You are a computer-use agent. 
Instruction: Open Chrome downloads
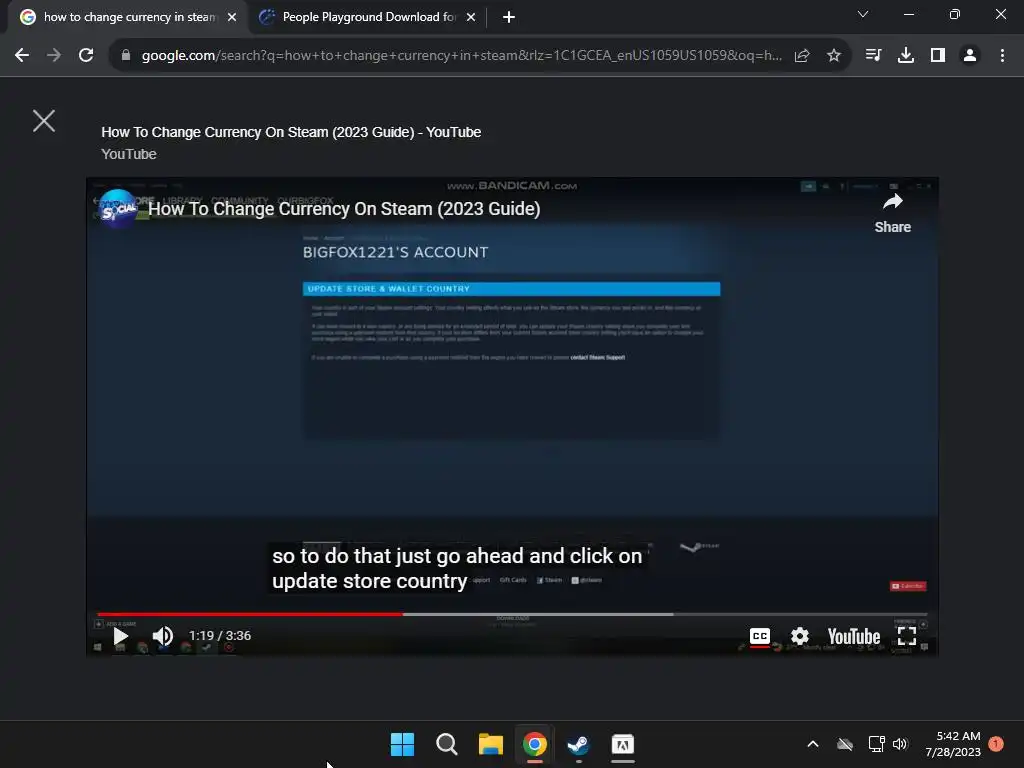[x=905, y=56]
